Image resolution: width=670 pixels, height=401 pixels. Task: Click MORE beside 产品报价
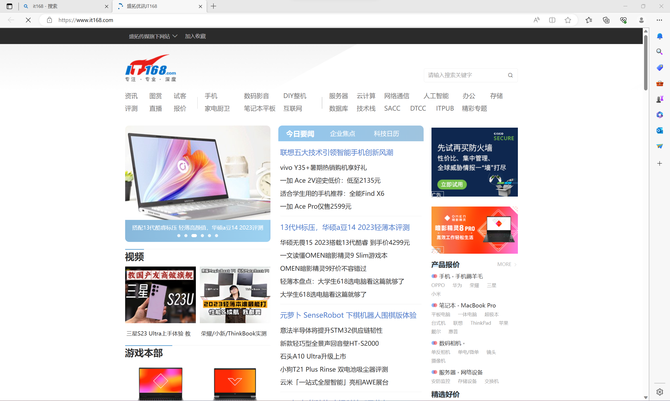click(x=506, y=264)
